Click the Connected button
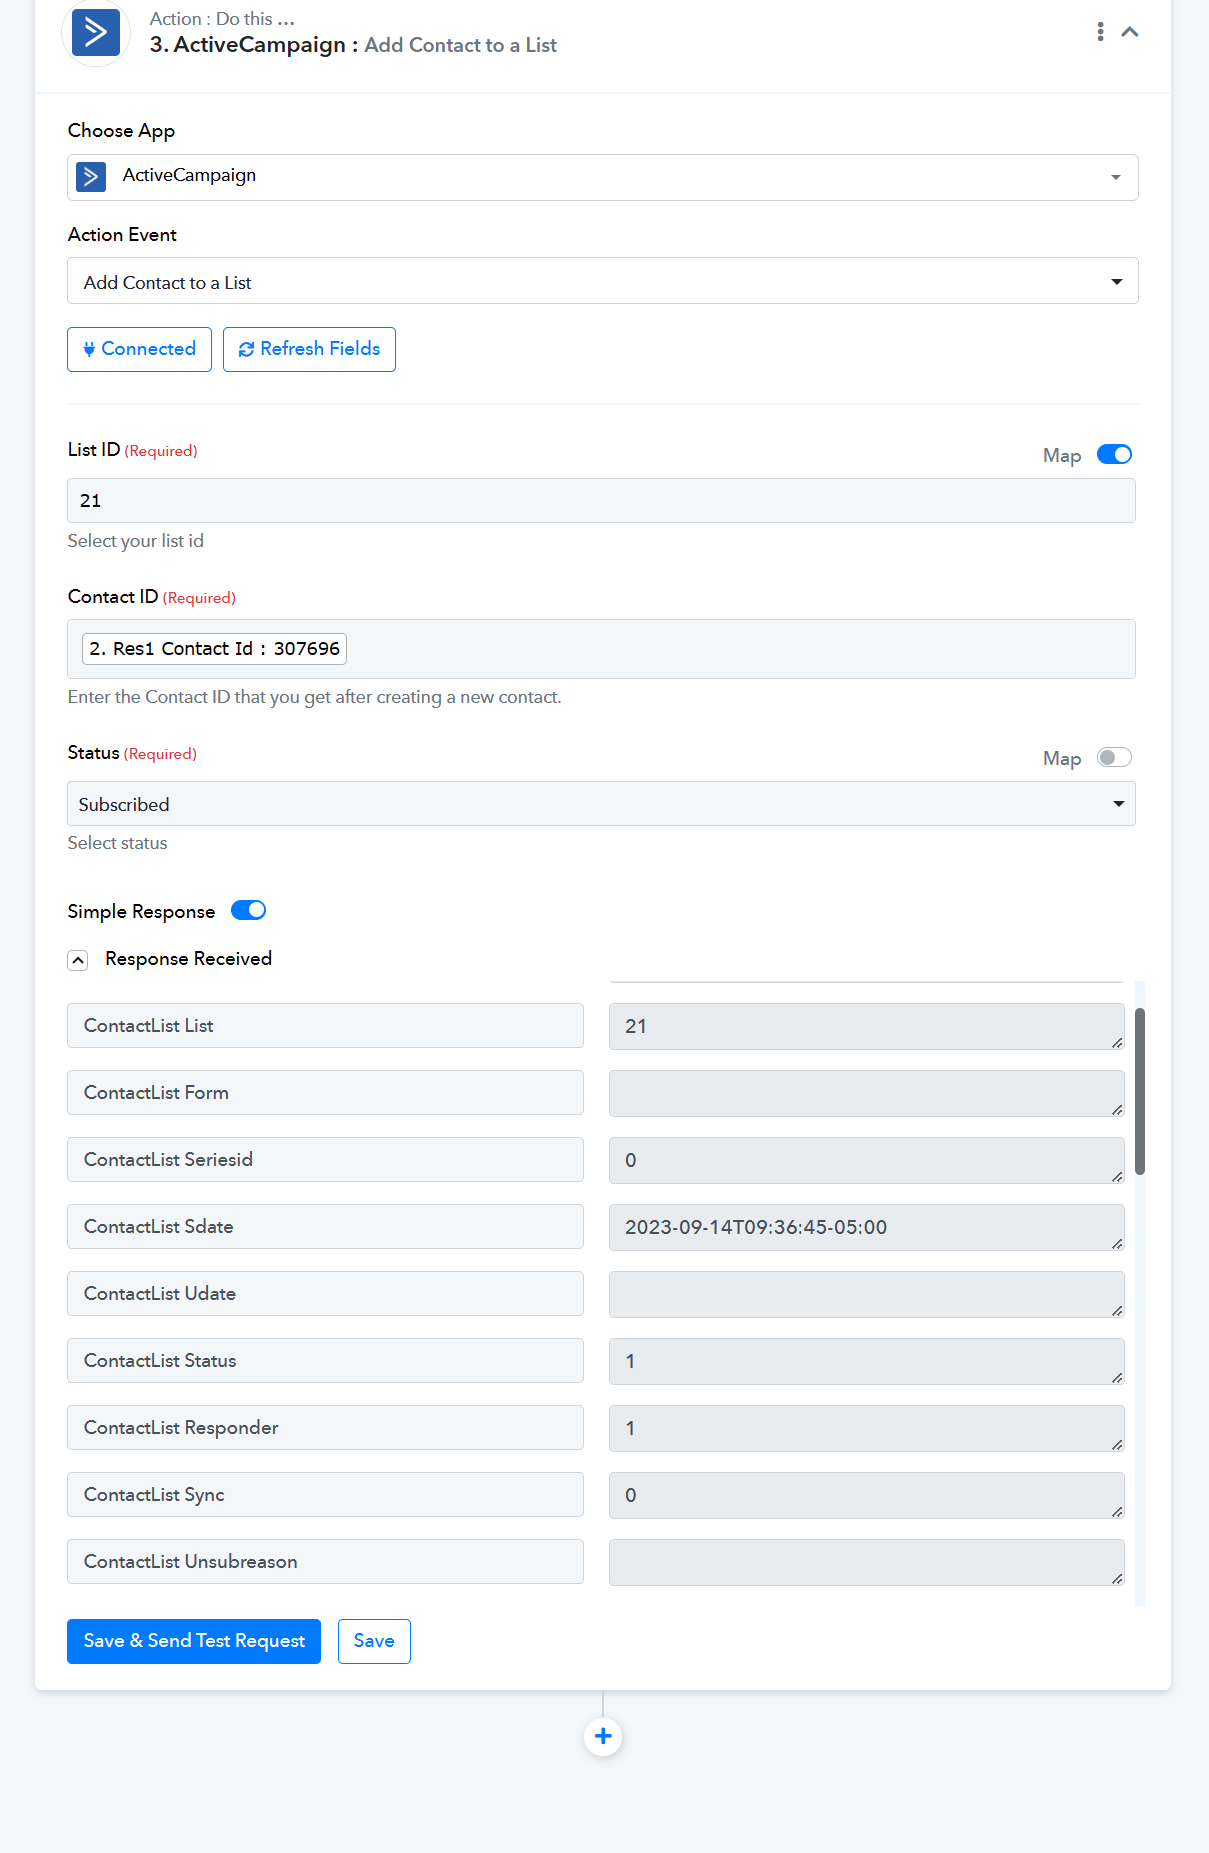Image resolution: width=1209 pixels, height=1853 pixels. click(x=139, y=349)
